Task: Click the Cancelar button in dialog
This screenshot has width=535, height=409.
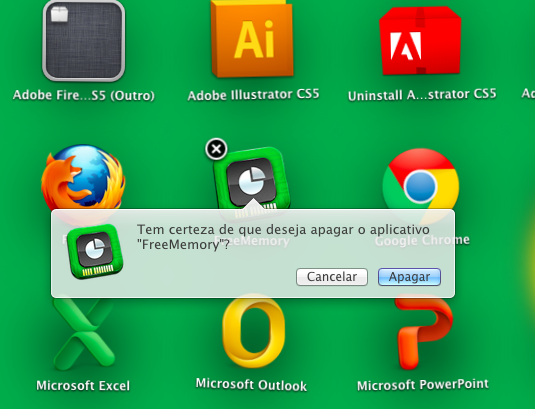Action: click(x=332, y=277)
